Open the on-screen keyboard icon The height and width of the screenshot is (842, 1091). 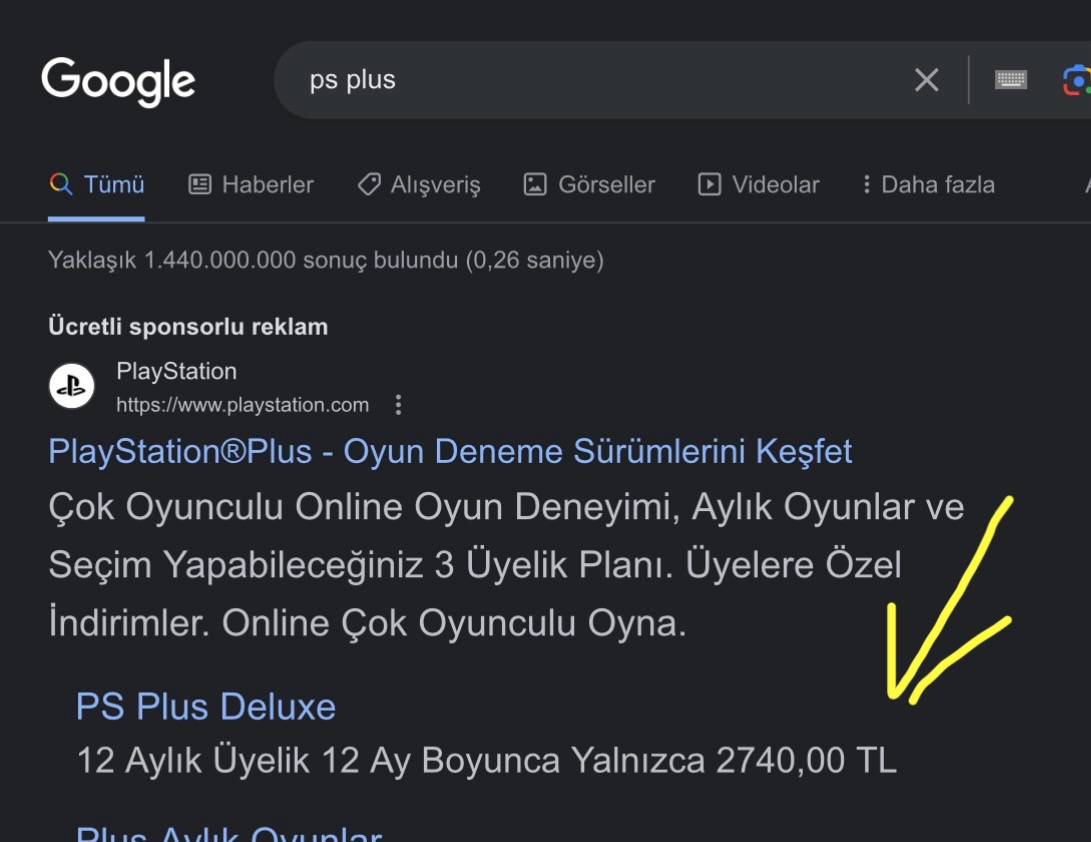(1011, 80)
